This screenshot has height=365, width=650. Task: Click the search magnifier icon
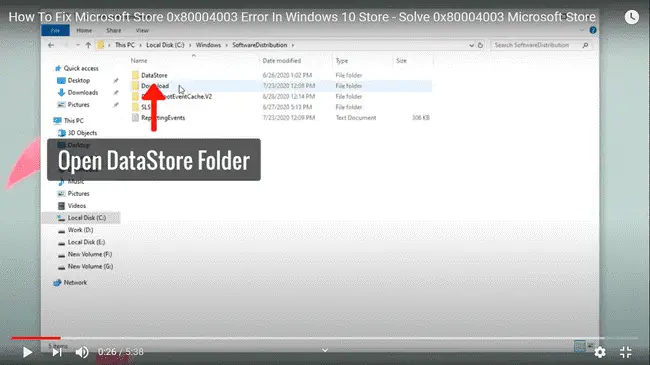[585, 45]
